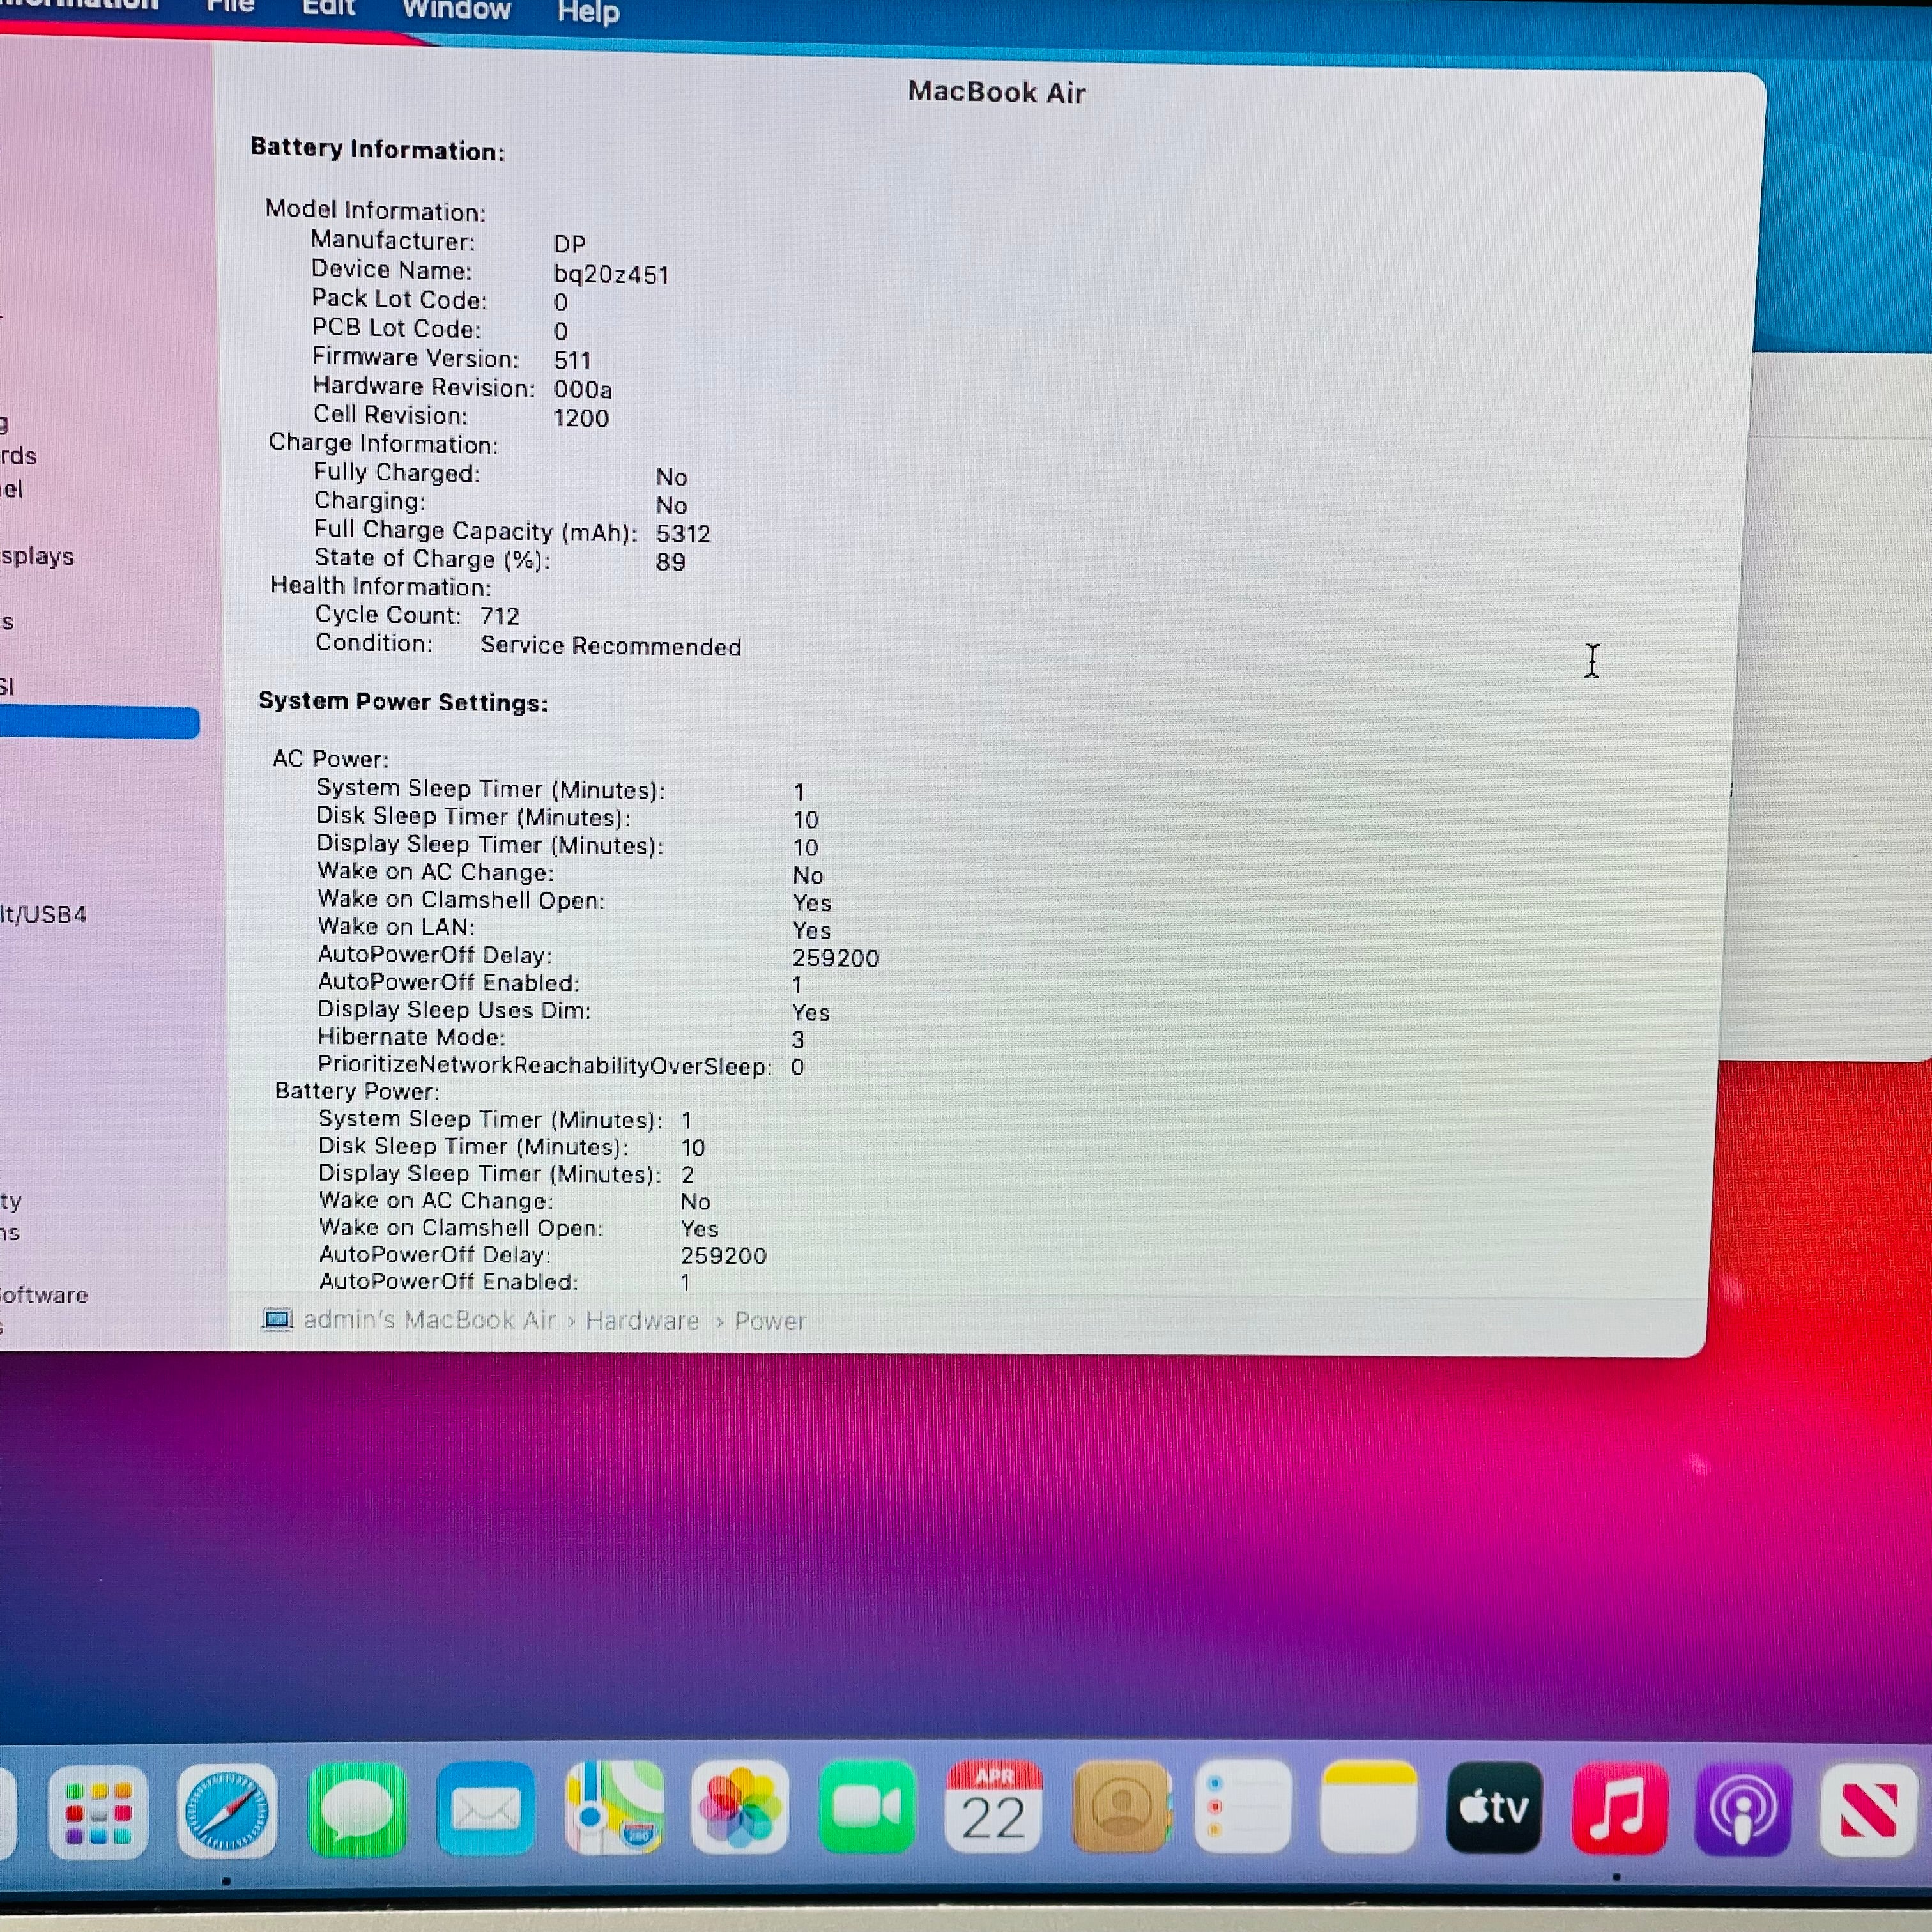
Task: Click the computer icon in the path bar
Action: pyautogui.click(x=277, y=1319)
